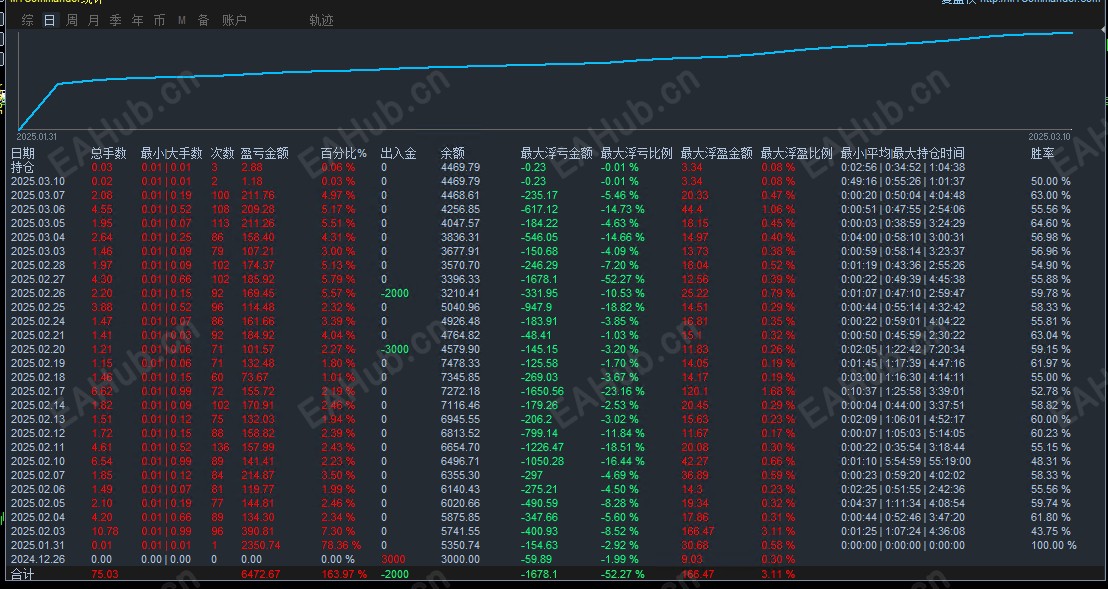Open the 月 monthly view icon
Screen dimensions: 1108x589
[91, 19]
